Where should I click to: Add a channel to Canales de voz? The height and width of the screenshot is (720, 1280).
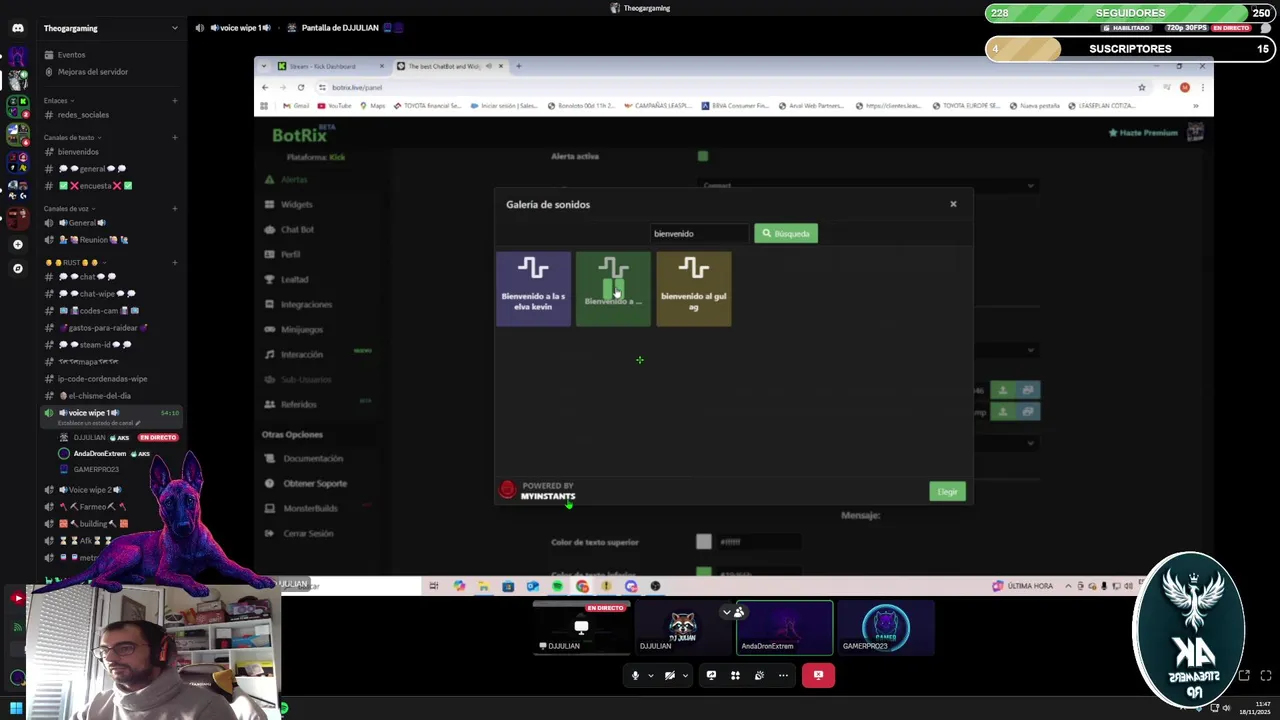(x=174, y=208)
